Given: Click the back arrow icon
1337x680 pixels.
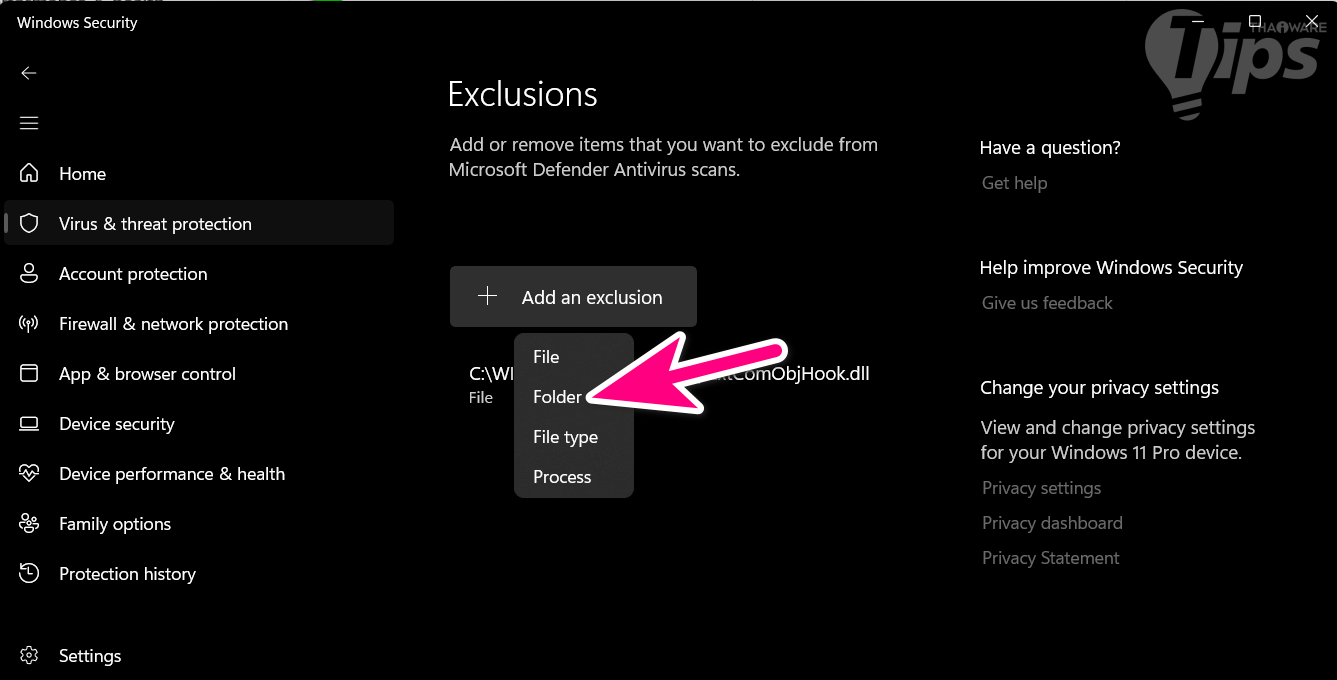Looking at the screenshot, I should click(29, 73).
